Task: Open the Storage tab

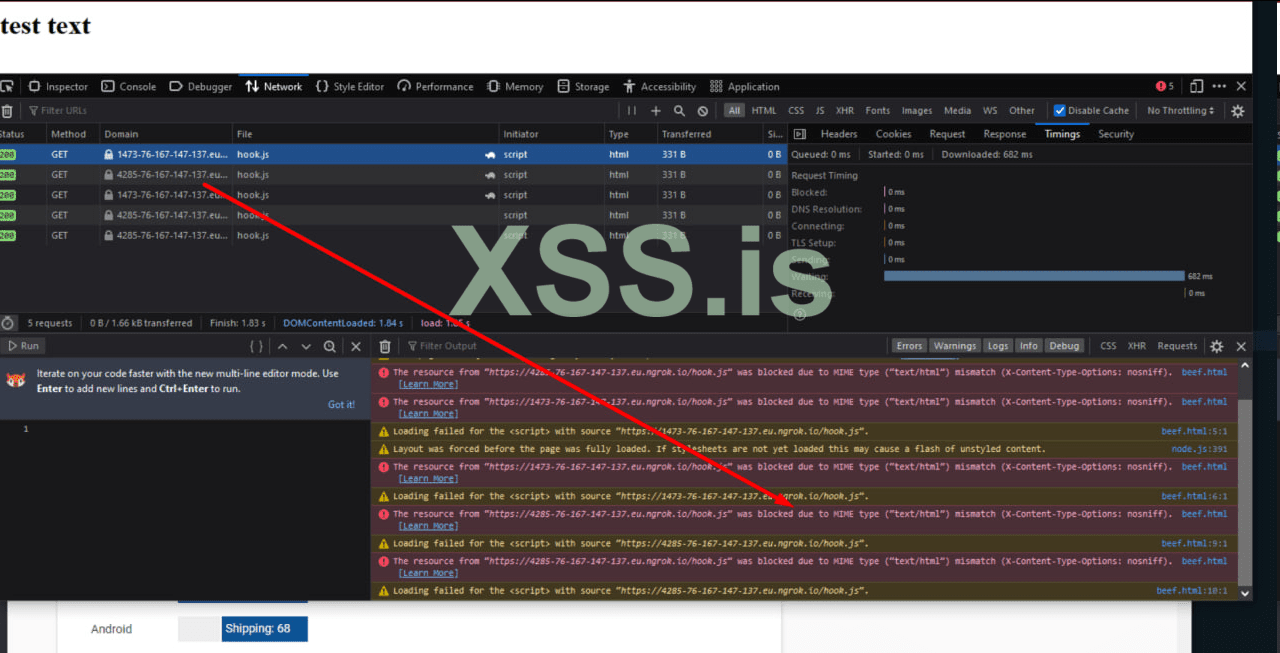Action: 583,87
